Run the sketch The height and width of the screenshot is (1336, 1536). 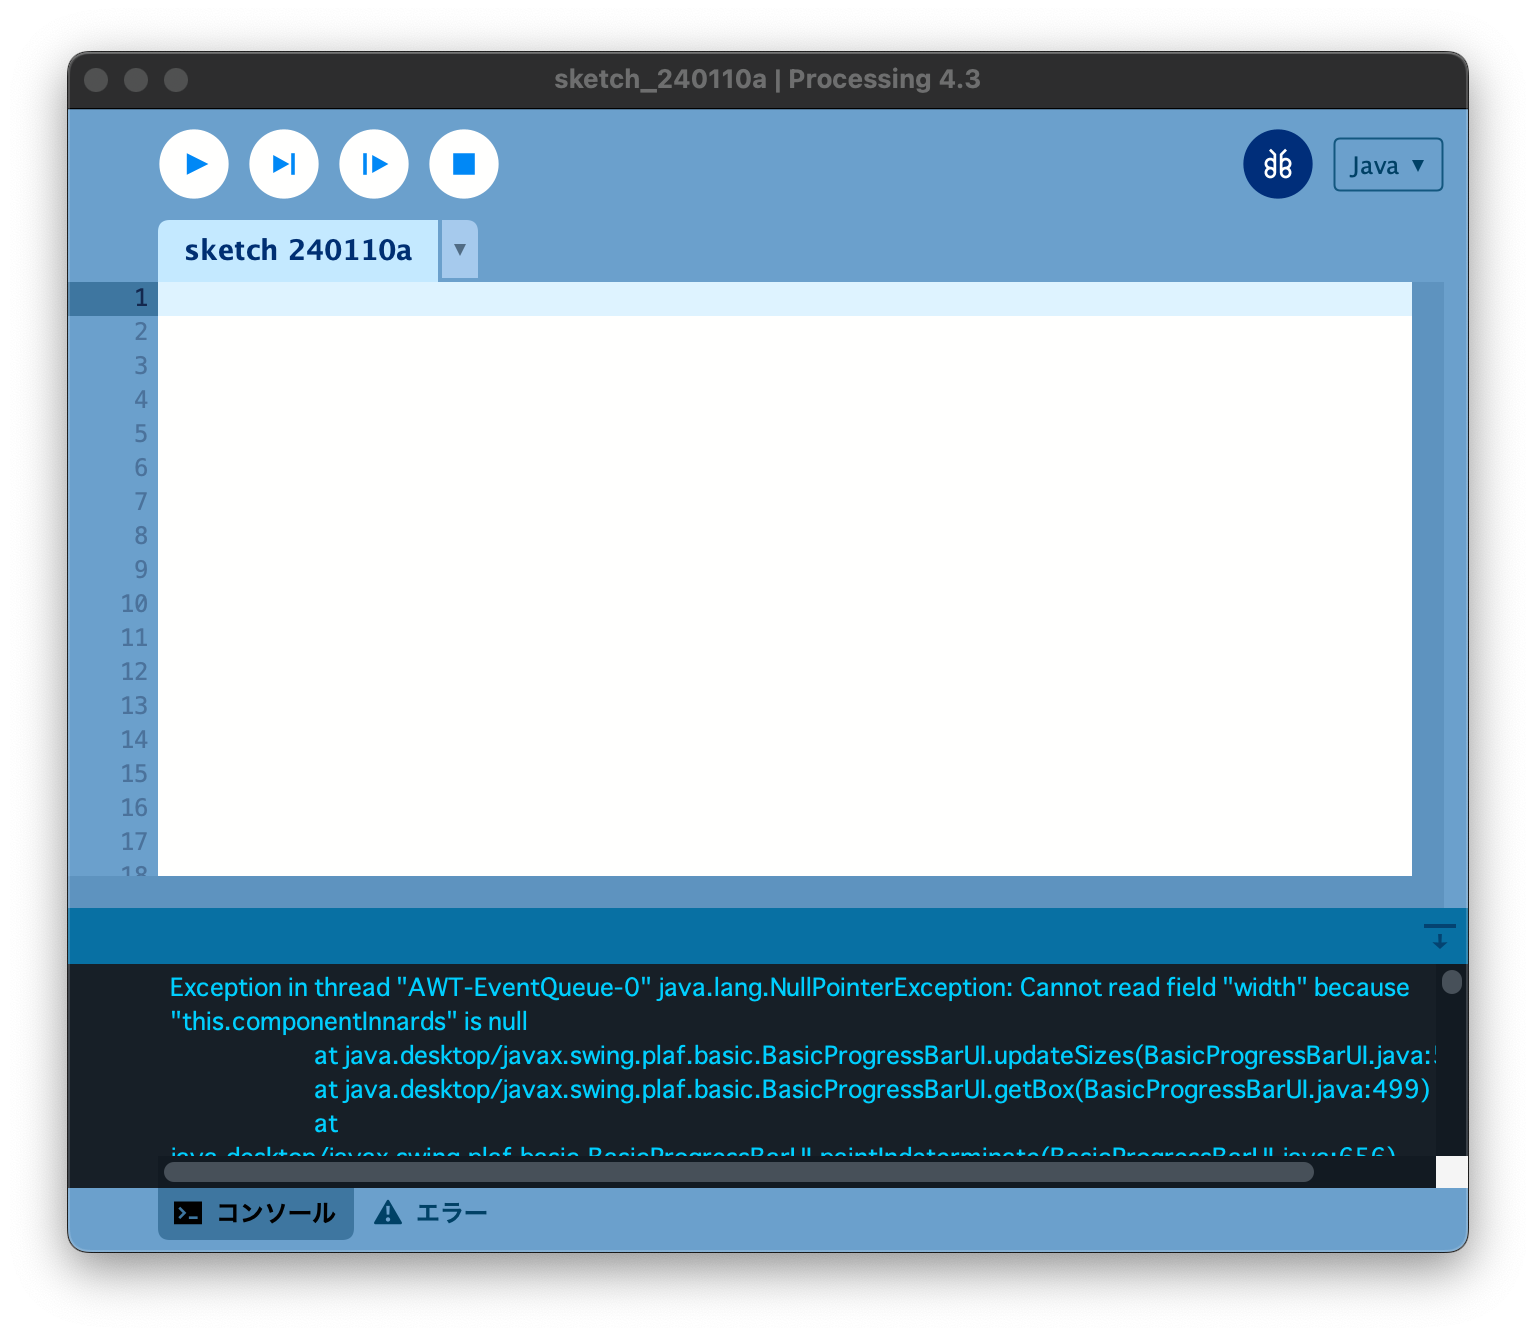point(193,163)
